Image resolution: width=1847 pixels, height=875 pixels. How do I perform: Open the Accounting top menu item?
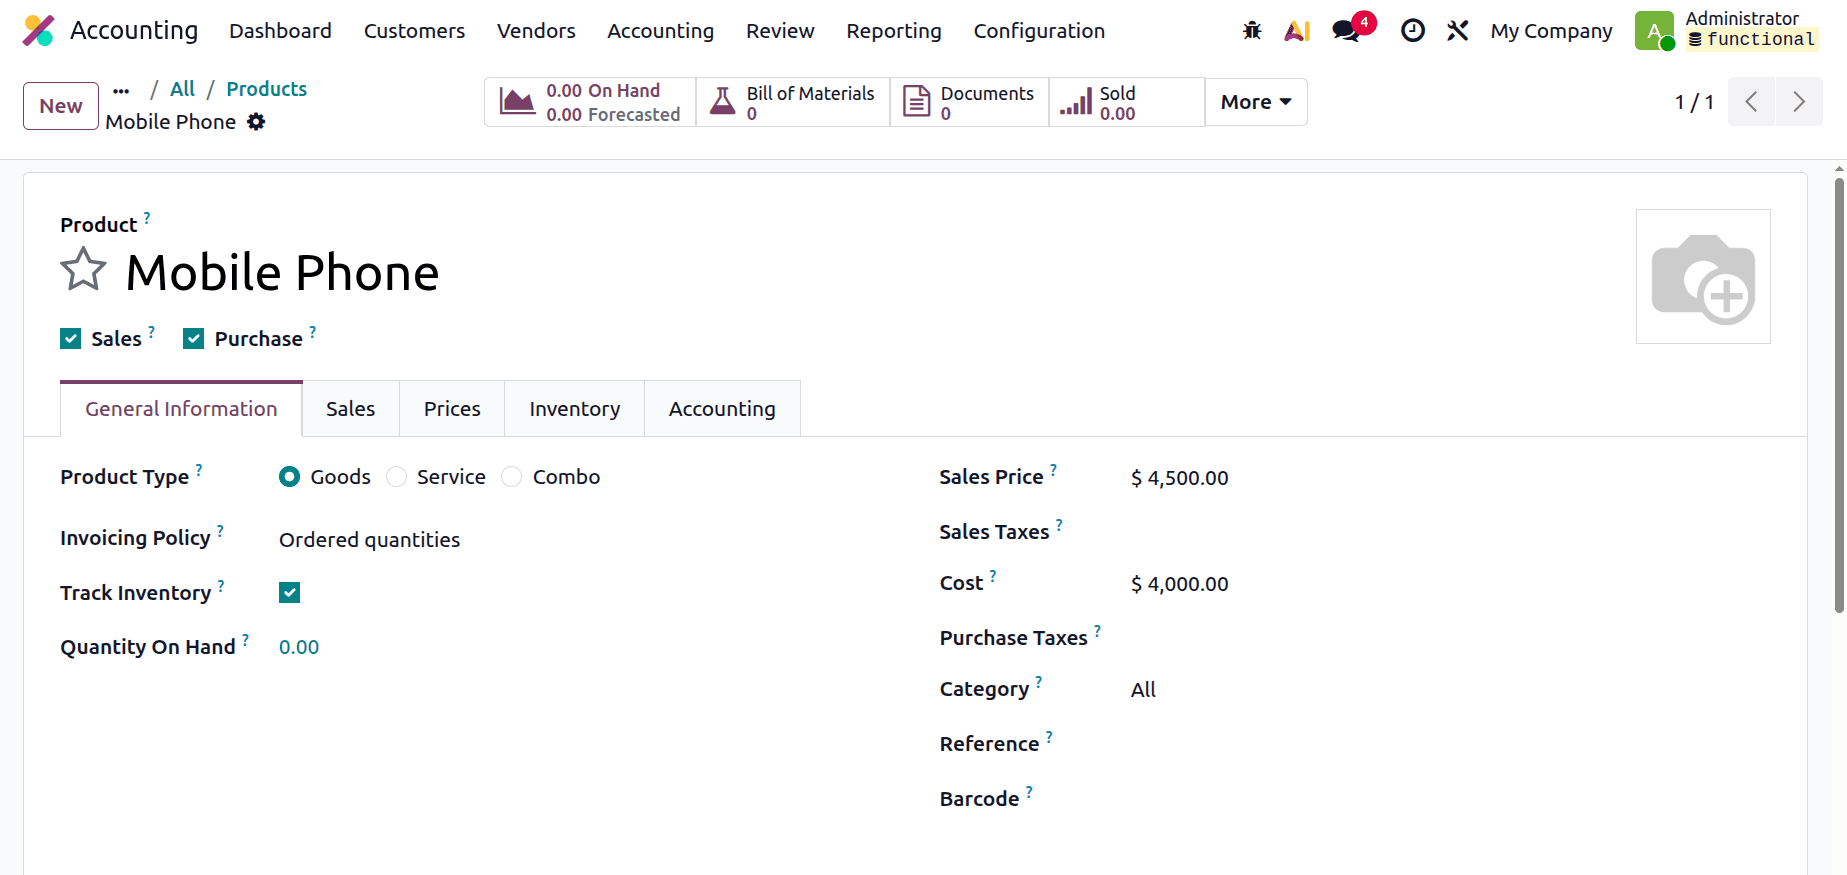point(661,31)
